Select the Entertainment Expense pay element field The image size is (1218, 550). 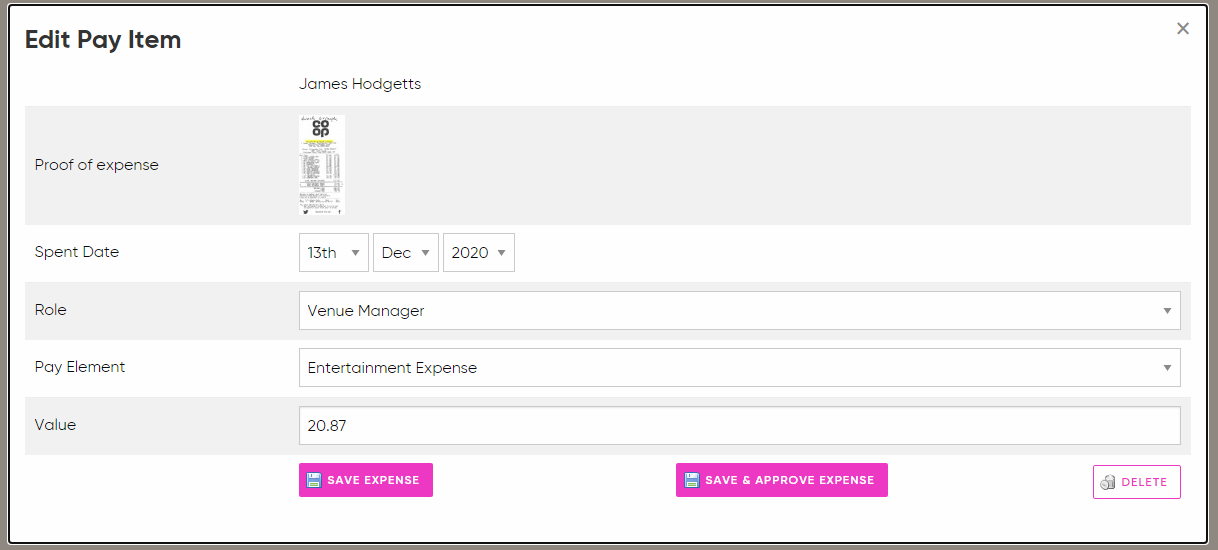pos(740,368)
